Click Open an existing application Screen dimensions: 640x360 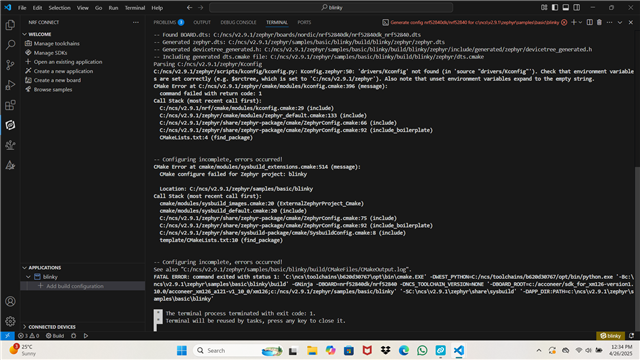[68, 62]
